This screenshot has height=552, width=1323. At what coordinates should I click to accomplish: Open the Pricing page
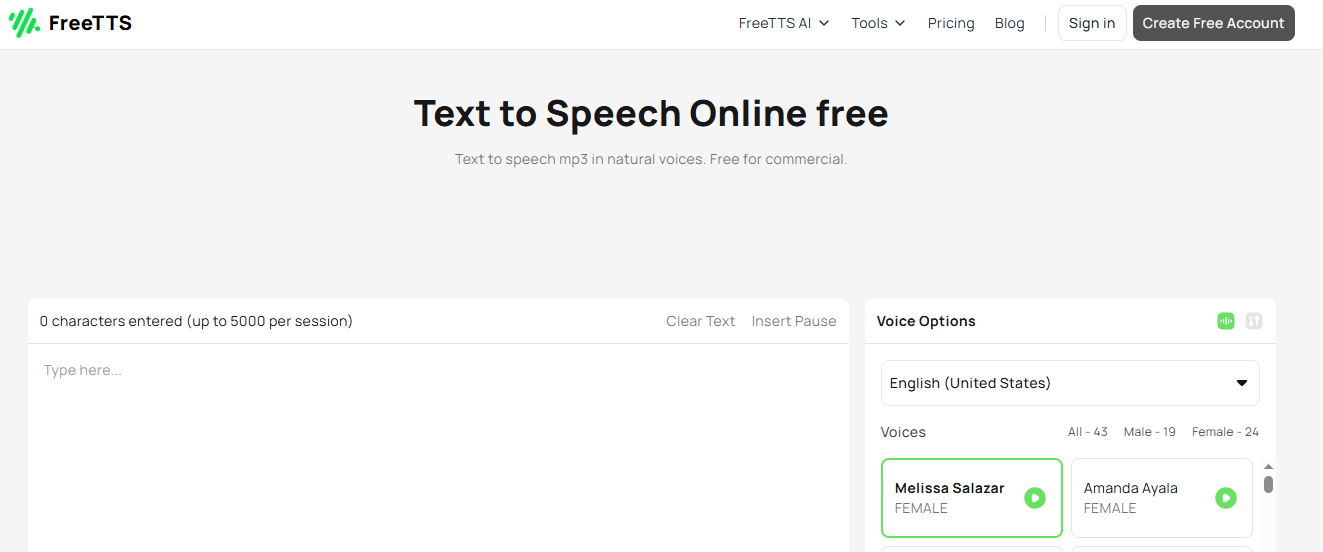click(951, 23)
